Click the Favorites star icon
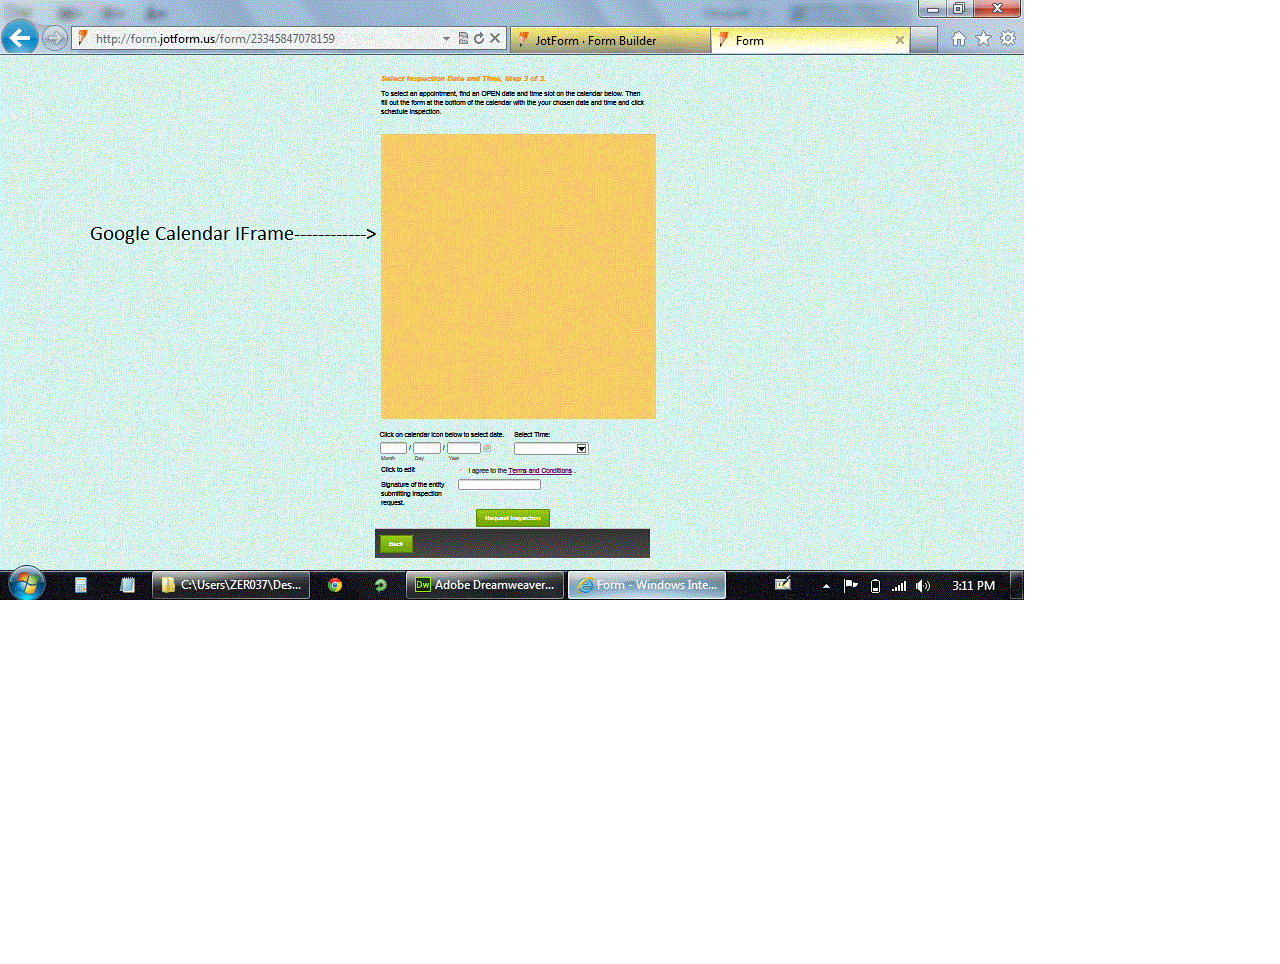This screenshot has width=1280, height=964. pos(983,39)
